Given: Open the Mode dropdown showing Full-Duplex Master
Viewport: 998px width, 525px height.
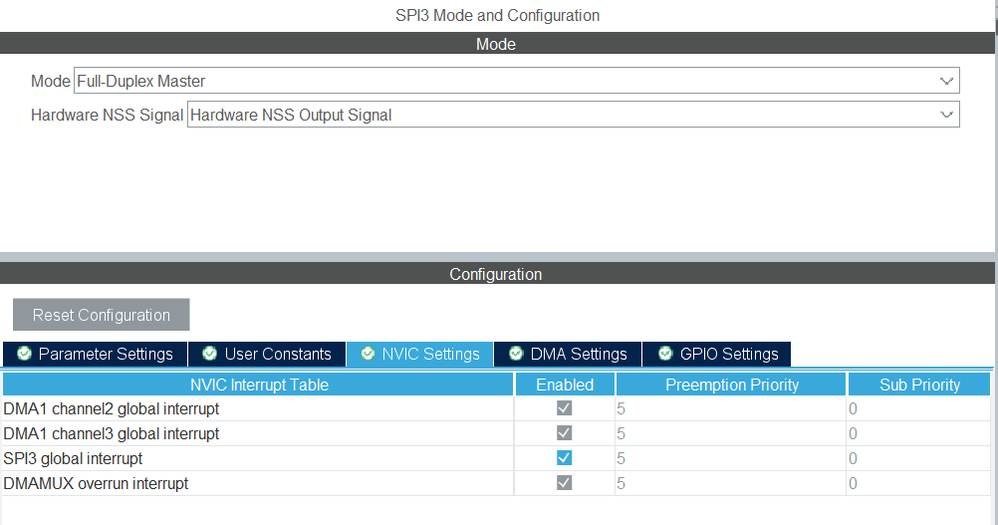Looking at the screenshot, I should pos(516,81).
